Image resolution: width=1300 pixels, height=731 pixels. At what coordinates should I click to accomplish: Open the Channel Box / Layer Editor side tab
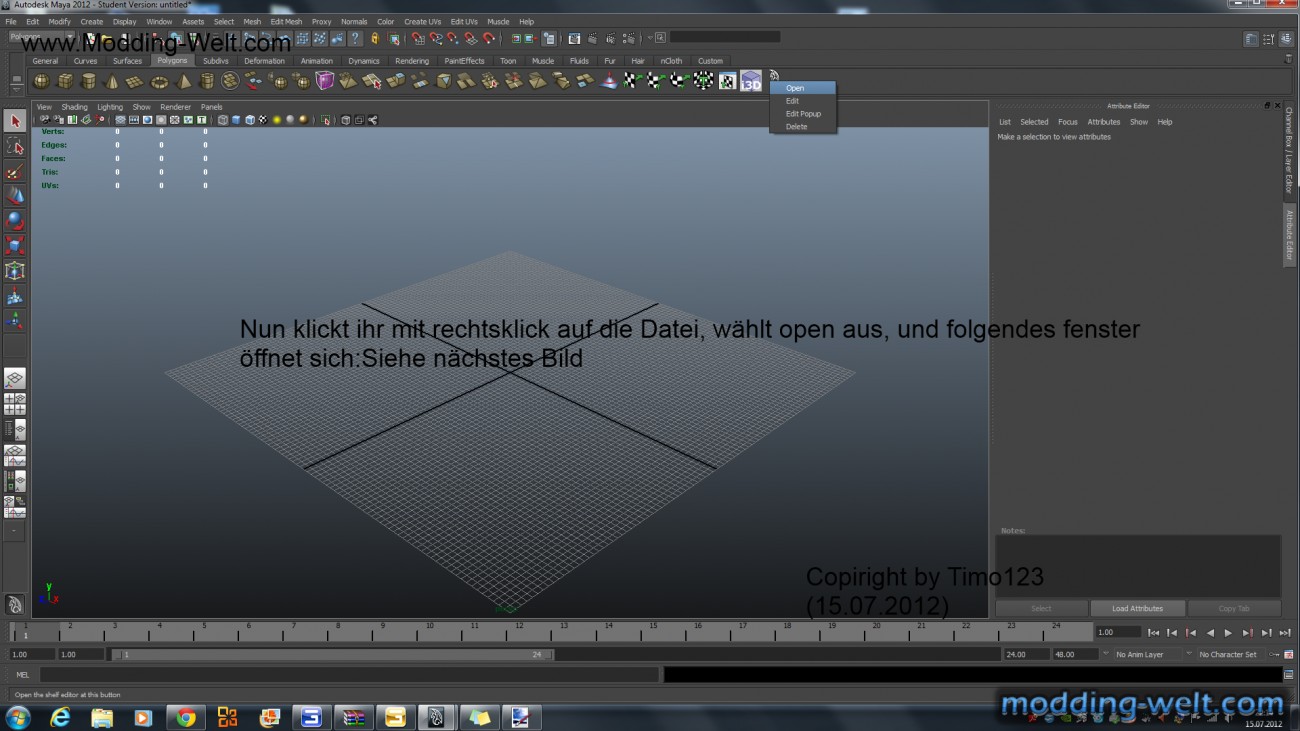coord(1289,150)
